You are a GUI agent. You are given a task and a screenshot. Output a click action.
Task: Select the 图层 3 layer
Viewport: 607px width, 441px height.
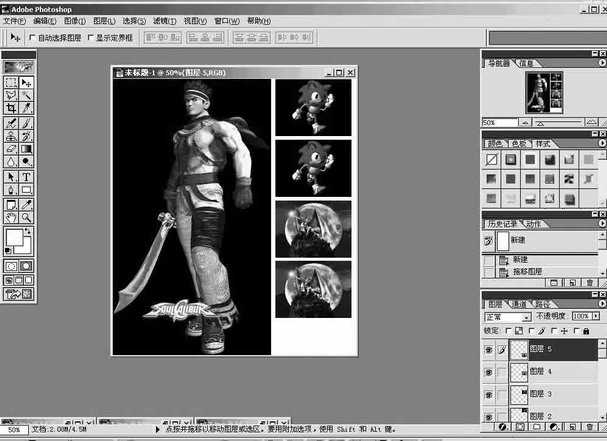[x=540, y=395]
